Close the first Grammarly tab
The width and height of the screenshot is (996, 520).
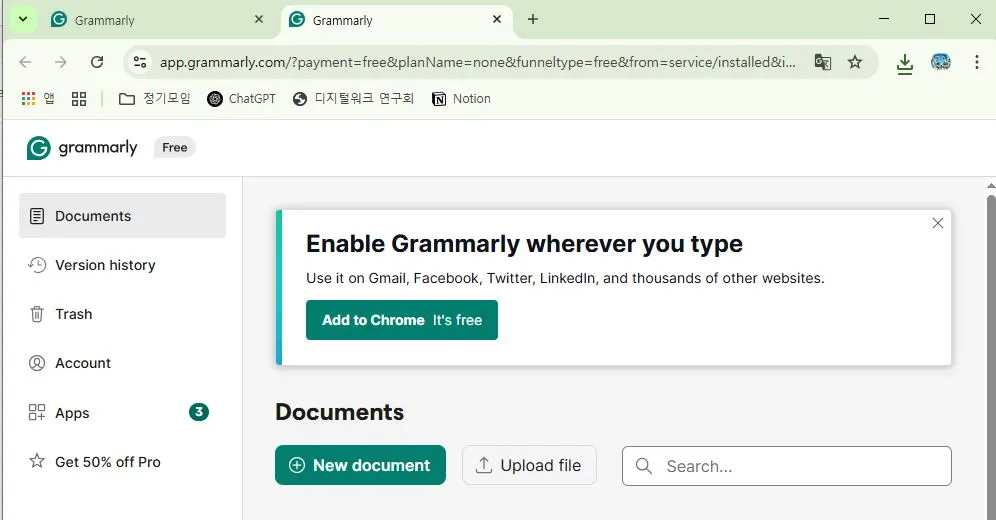pos(259,20)
